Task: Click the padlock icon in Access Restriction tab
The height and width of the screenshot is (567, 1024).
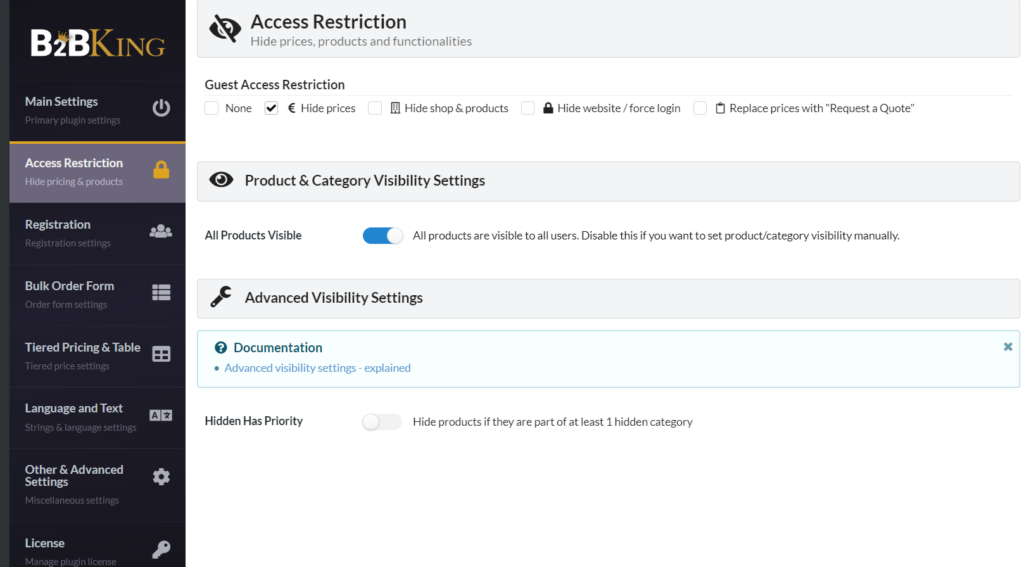Action: pos(161,170)
